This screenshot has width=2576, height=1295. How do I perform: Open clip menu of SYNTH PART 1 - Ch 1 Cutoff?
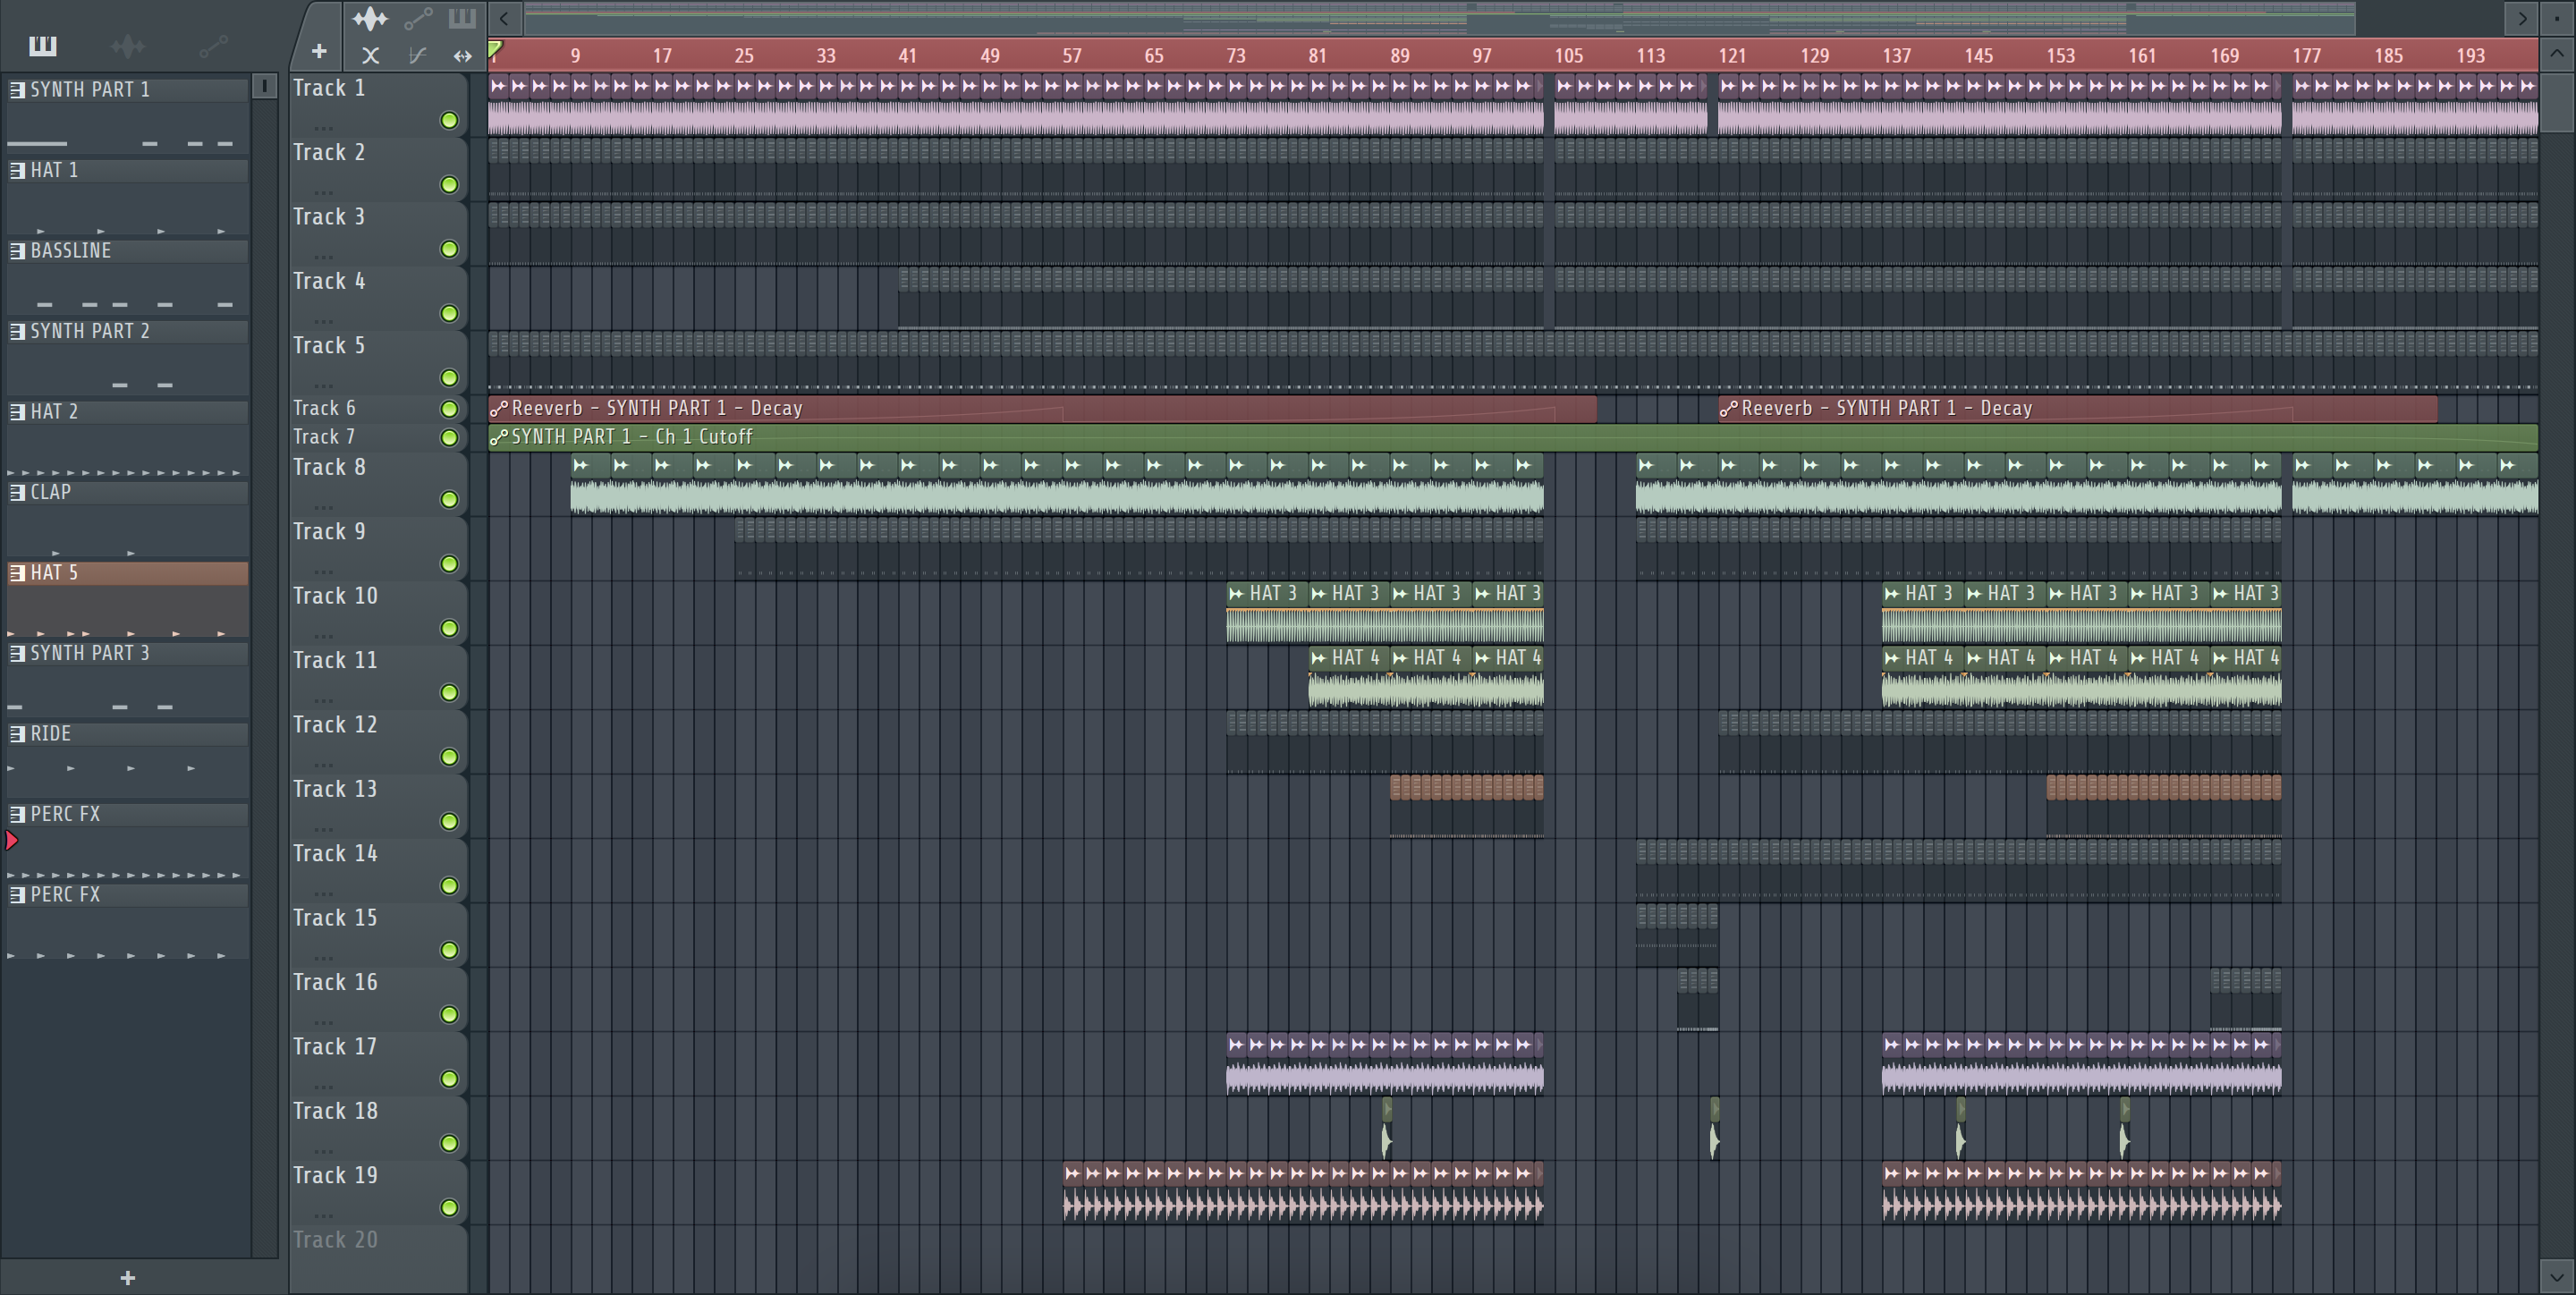[x=498, y=437]
